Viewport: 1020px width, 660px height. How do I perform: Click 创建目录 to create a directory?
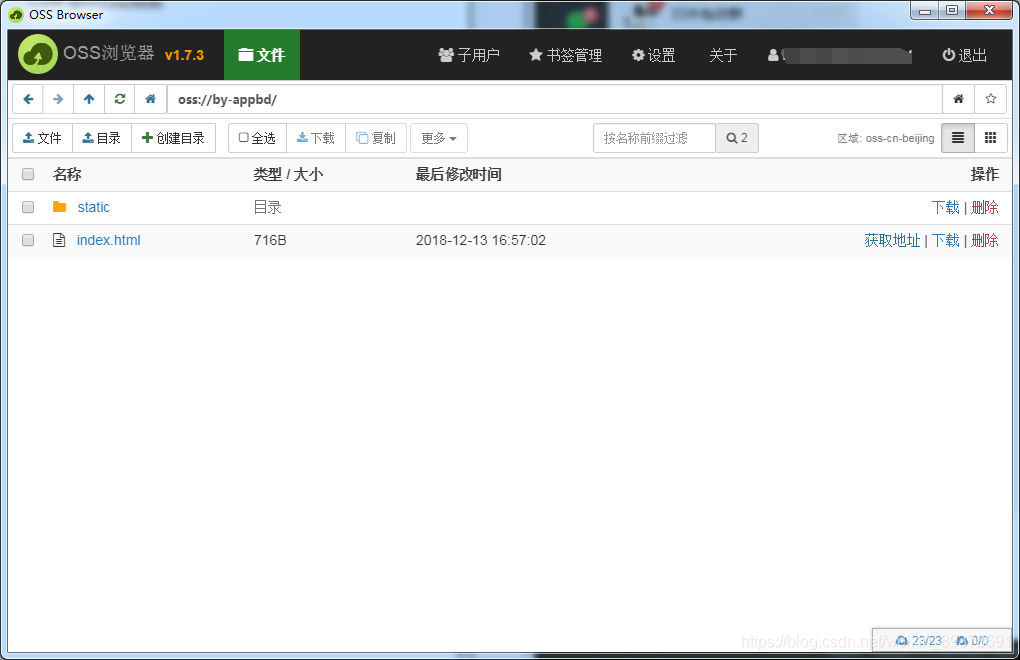[174, 137]
